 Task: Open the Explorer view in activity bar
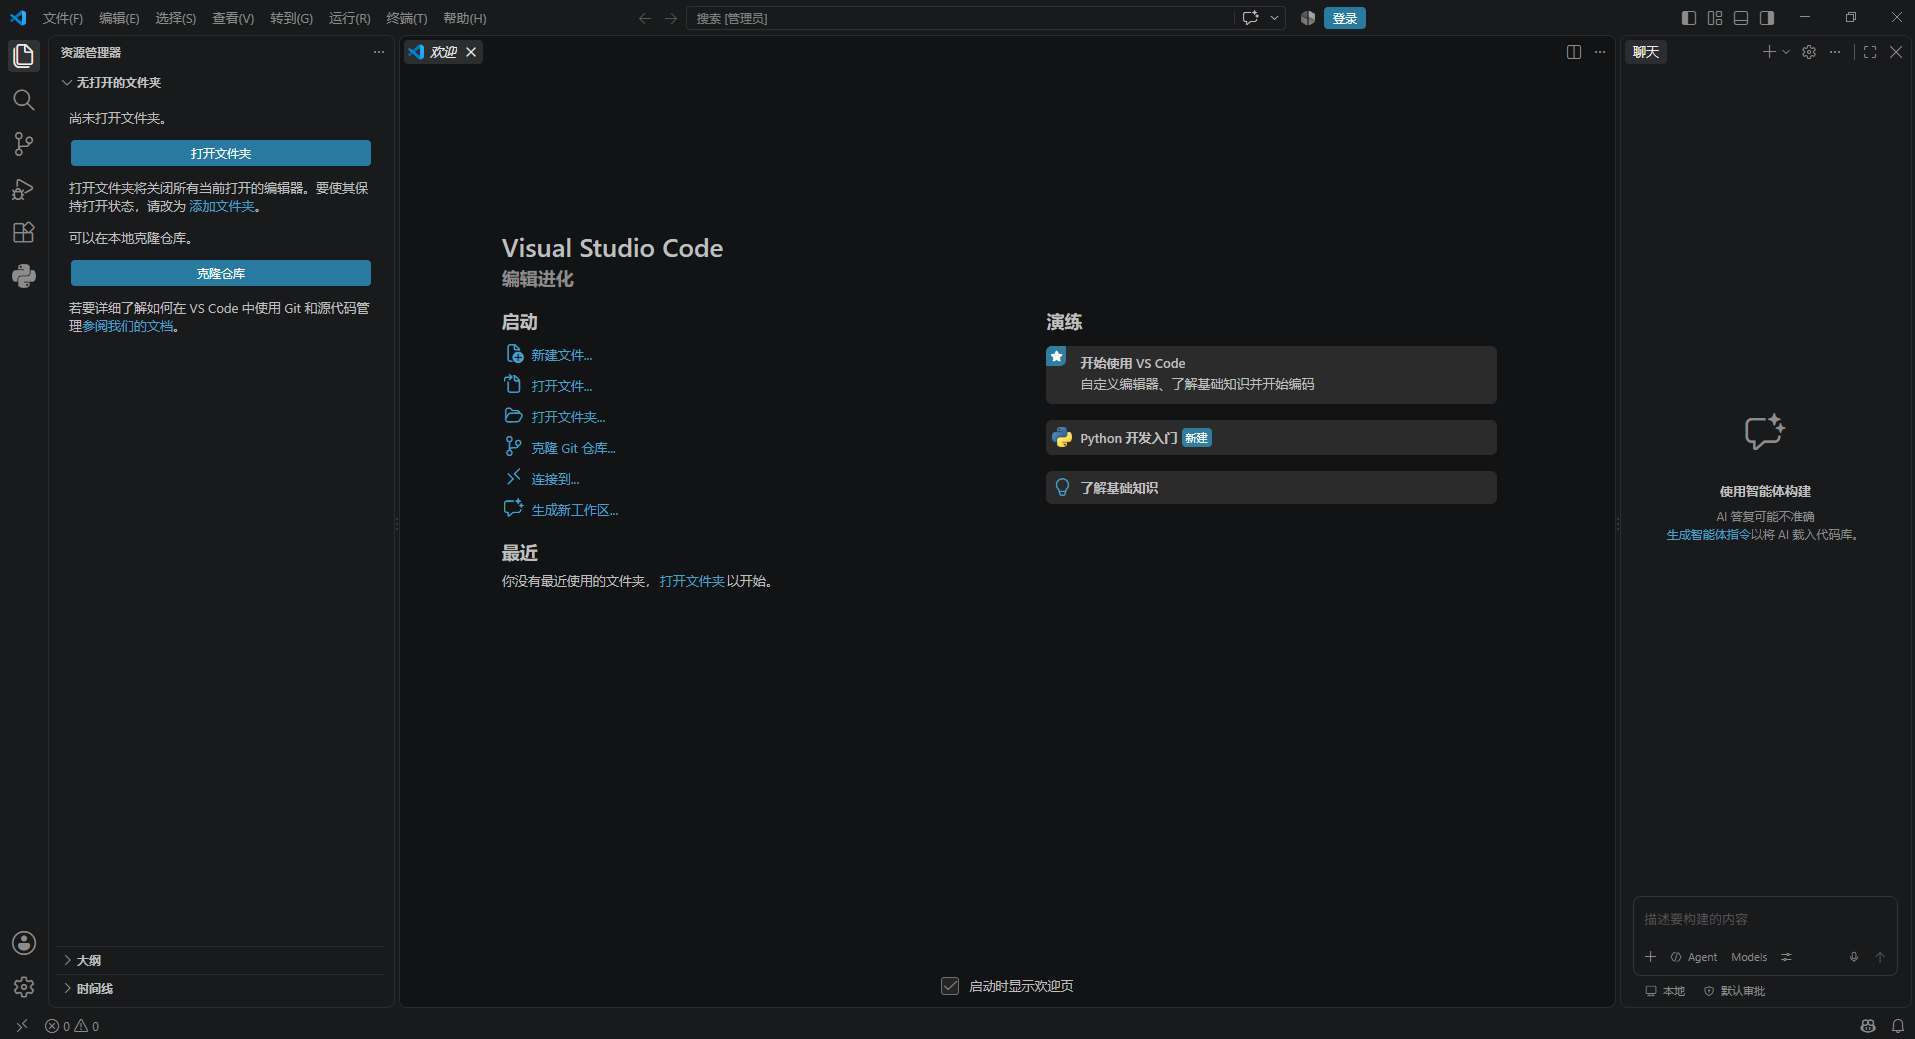(24, 55)
